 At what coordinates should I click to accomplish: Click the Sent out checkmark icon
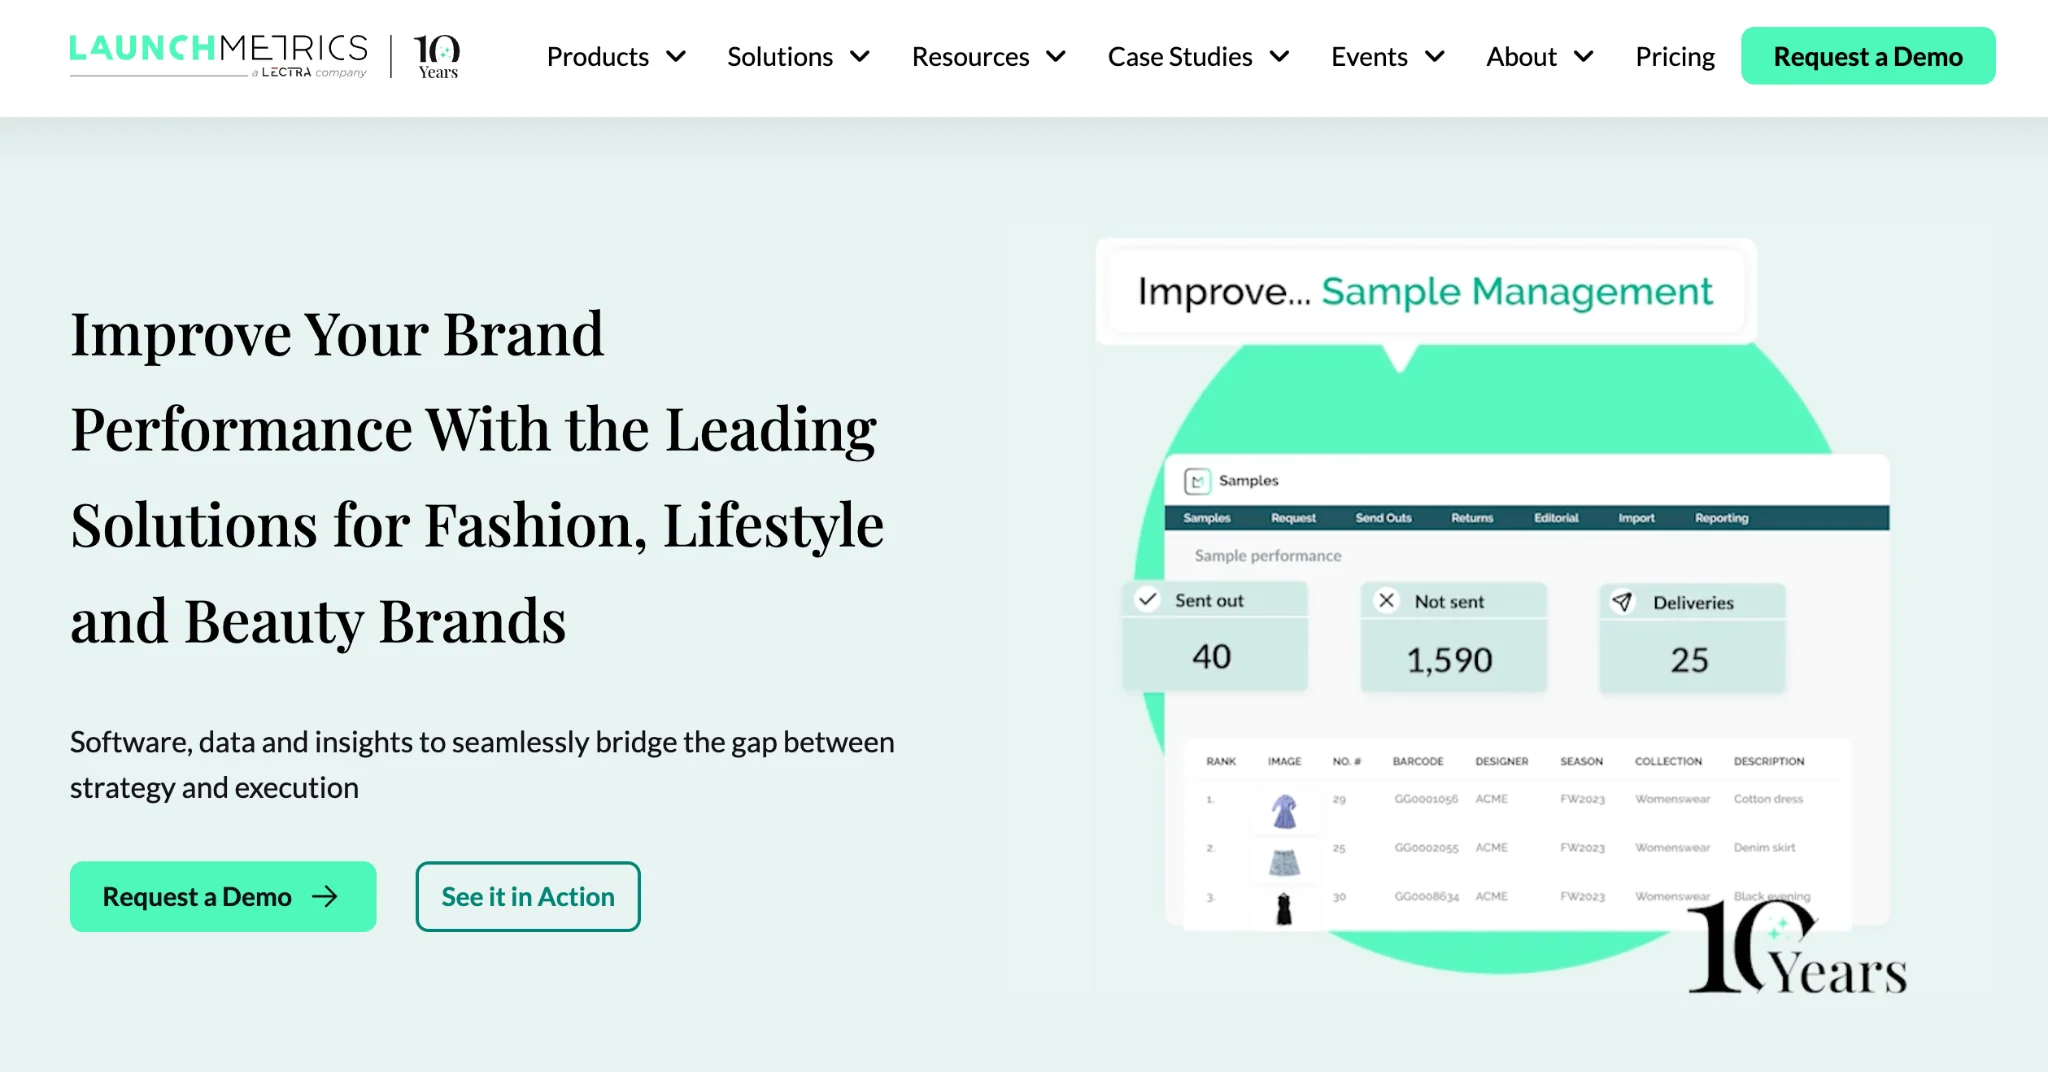[1148, 599]
